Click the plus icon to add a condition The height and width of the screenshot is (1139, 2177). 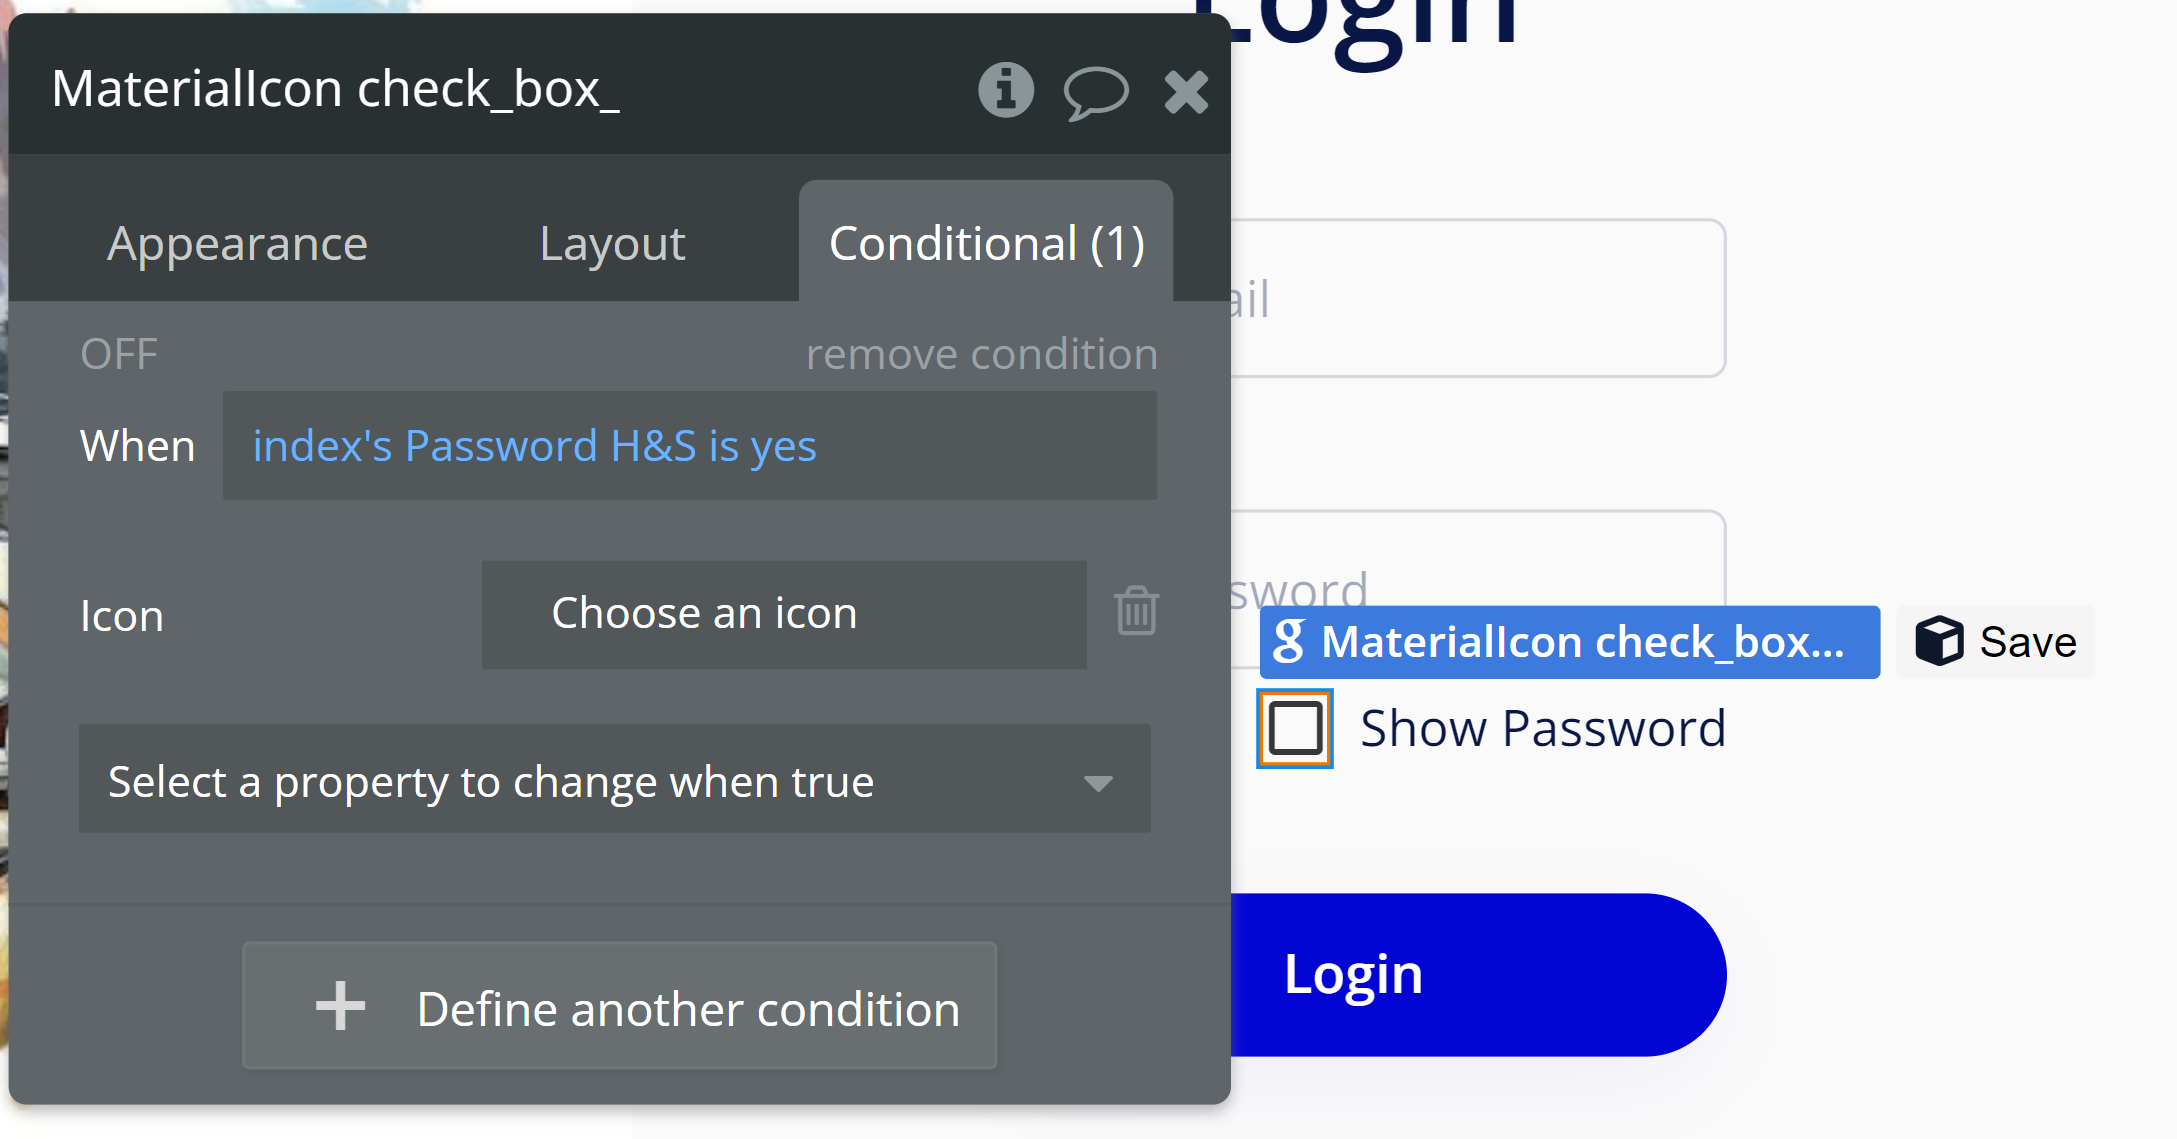pyautogui.click(x=340, y=1006)
